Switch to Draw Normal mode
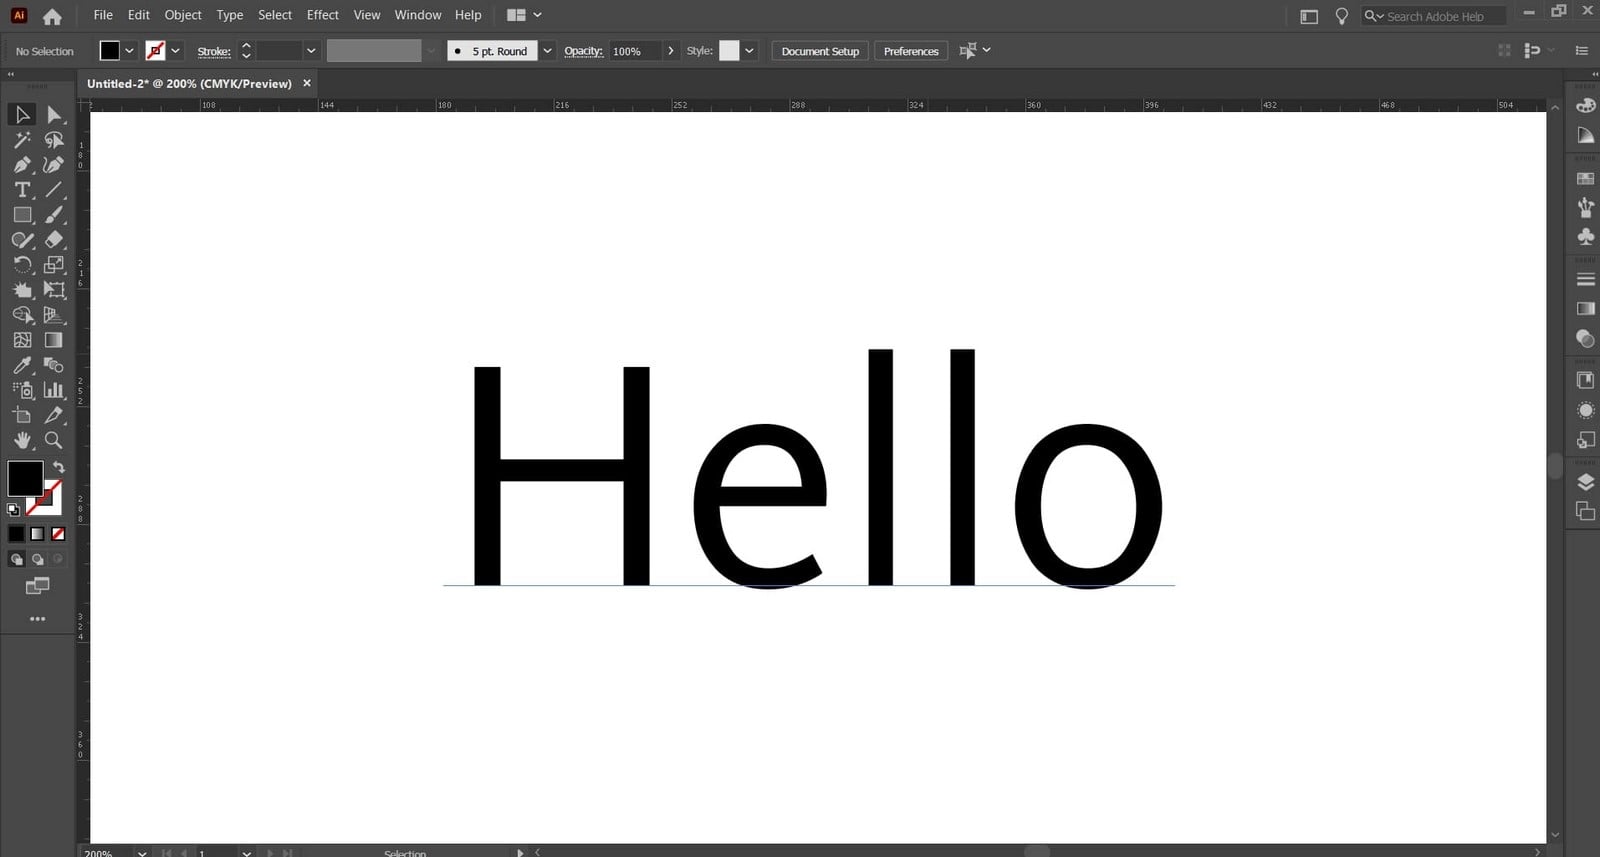 pos(16,560)
